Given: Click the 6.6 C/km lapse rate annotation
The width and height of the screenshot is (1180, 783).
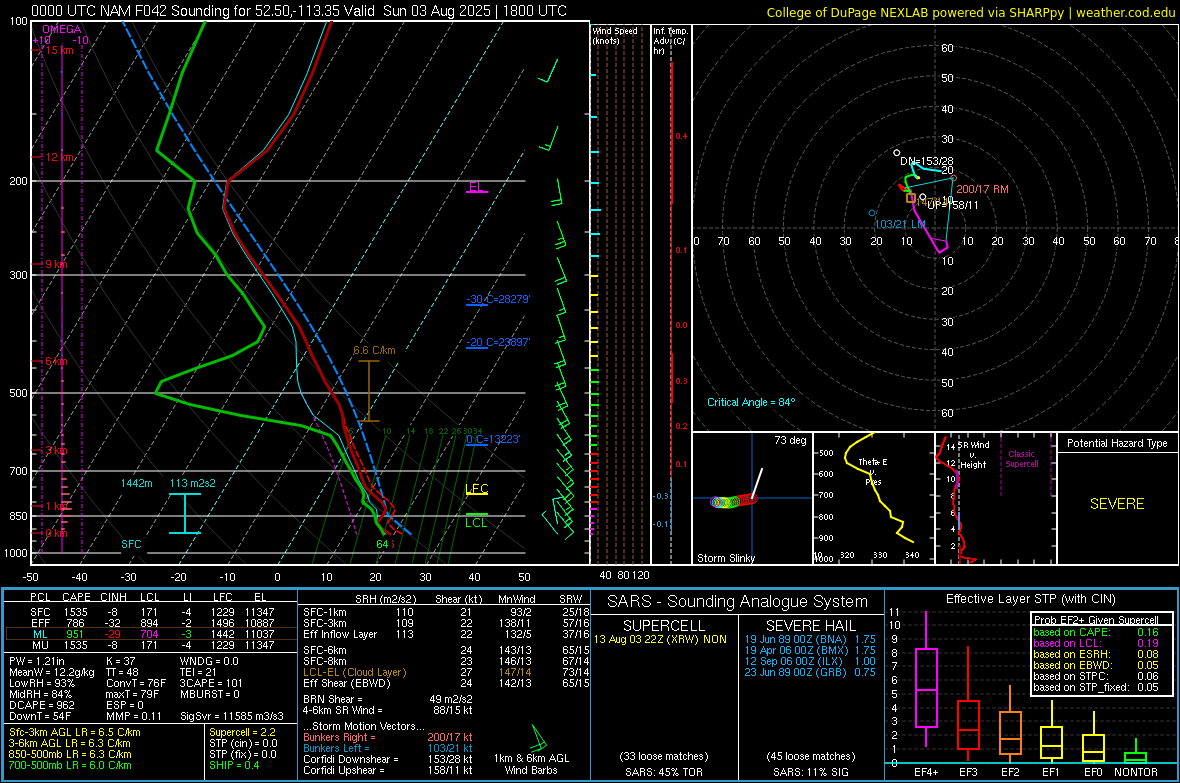Looking at the screenshot, I should point(374,350).
